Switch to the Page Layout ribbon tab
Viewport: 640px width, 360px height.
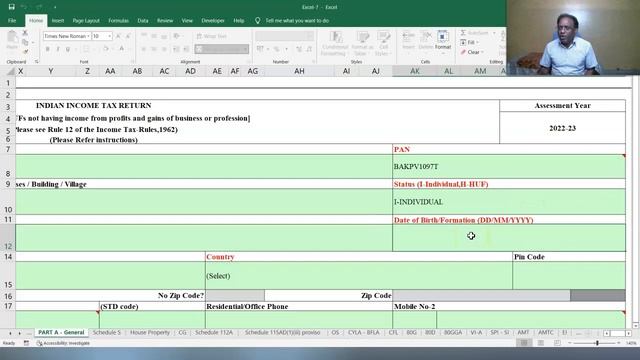86,20
